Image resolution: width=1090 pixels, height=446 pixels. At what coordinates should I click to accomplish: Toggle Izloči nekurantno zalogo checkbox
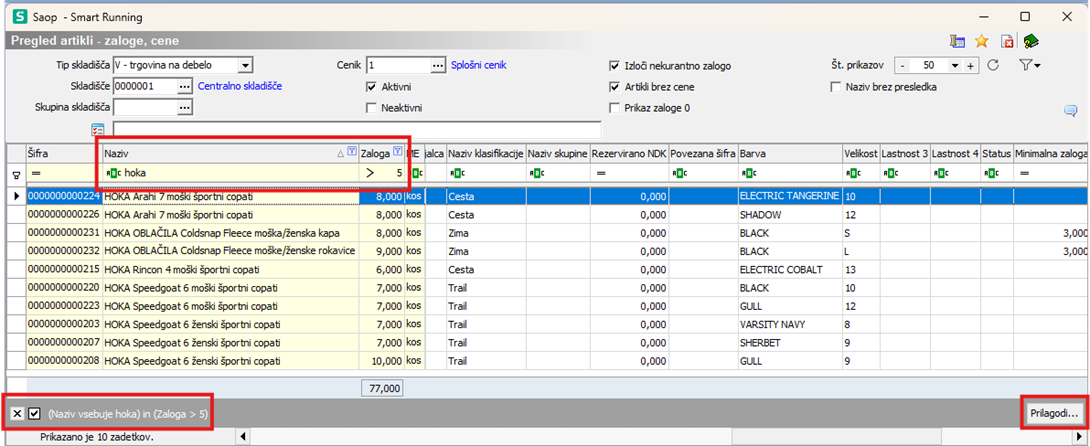point(614,66)
